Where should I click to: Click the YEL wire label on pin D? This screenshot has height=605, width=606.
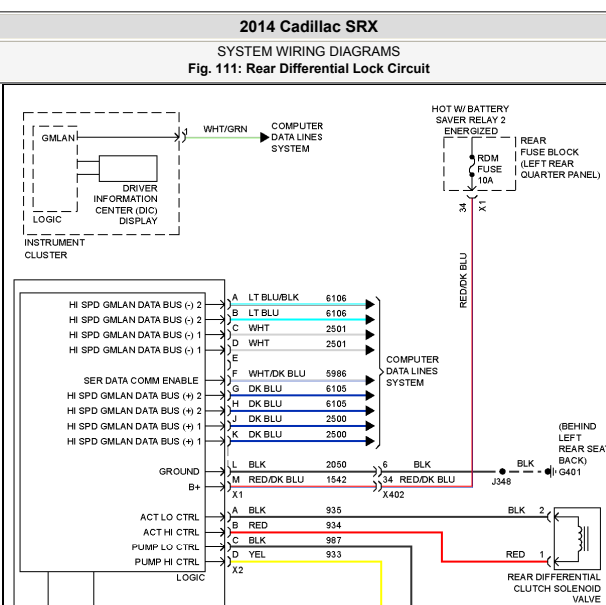tap(257, 554)
